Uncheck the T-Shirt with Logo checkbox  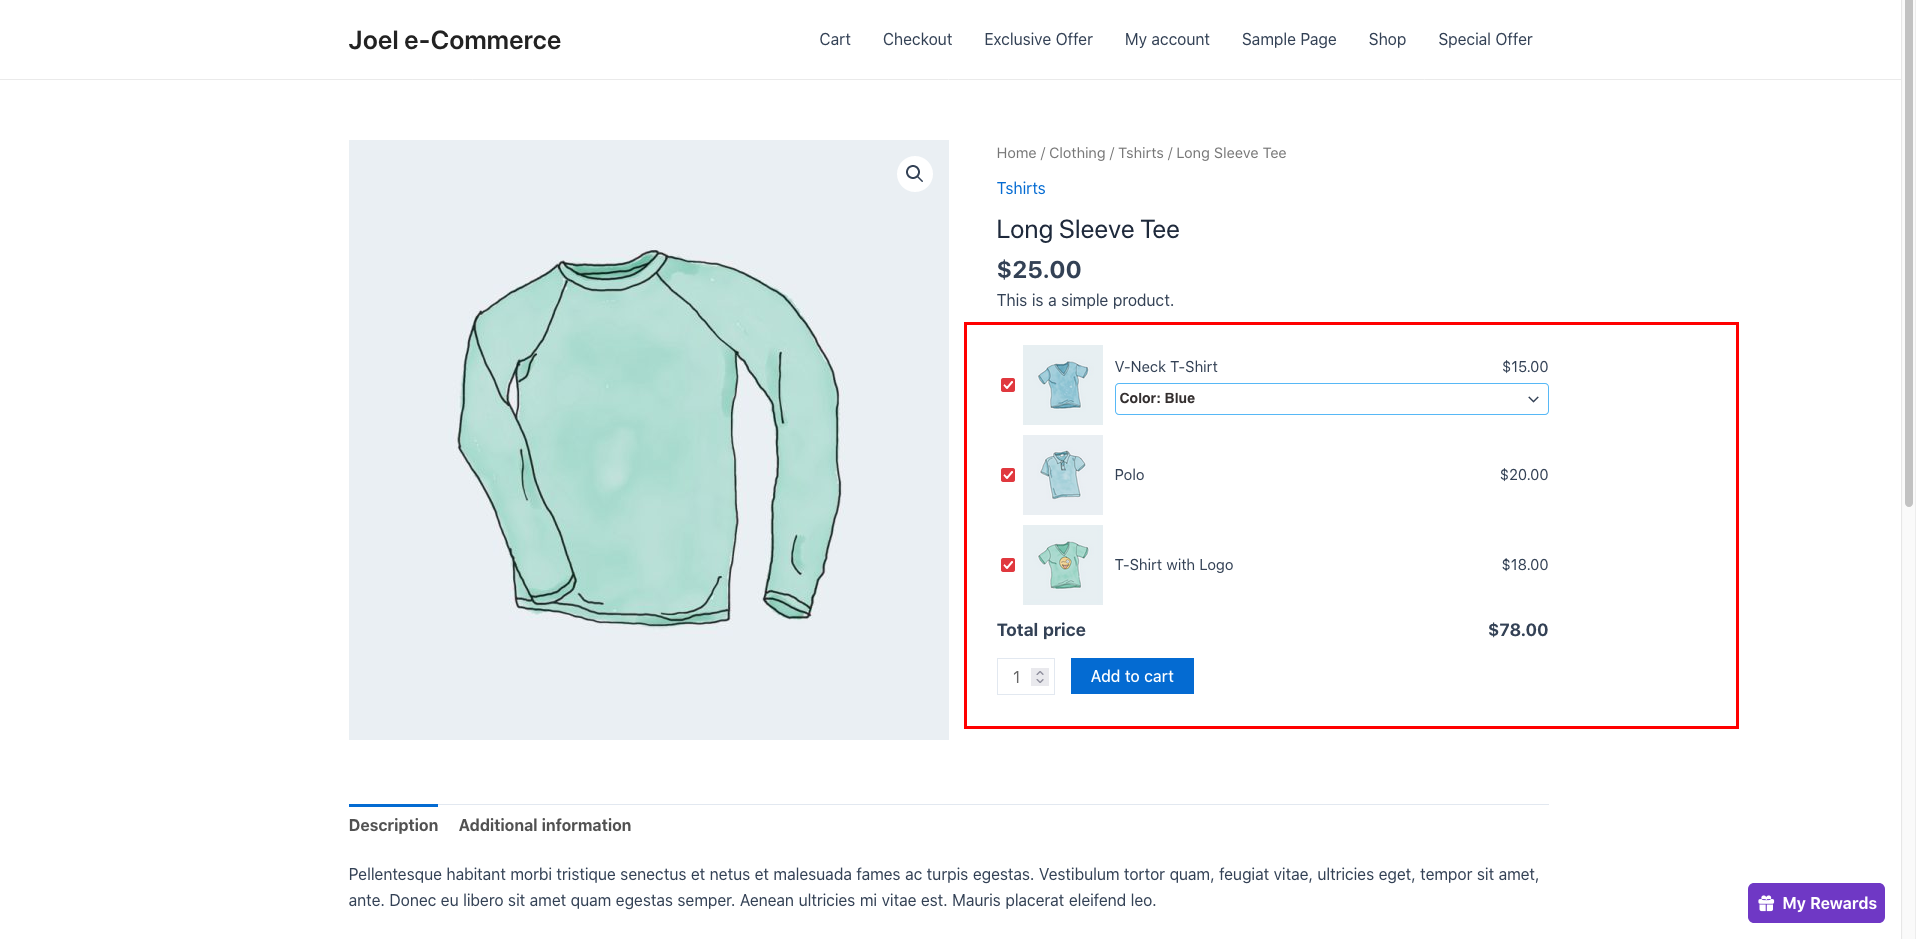point(1008,565)
